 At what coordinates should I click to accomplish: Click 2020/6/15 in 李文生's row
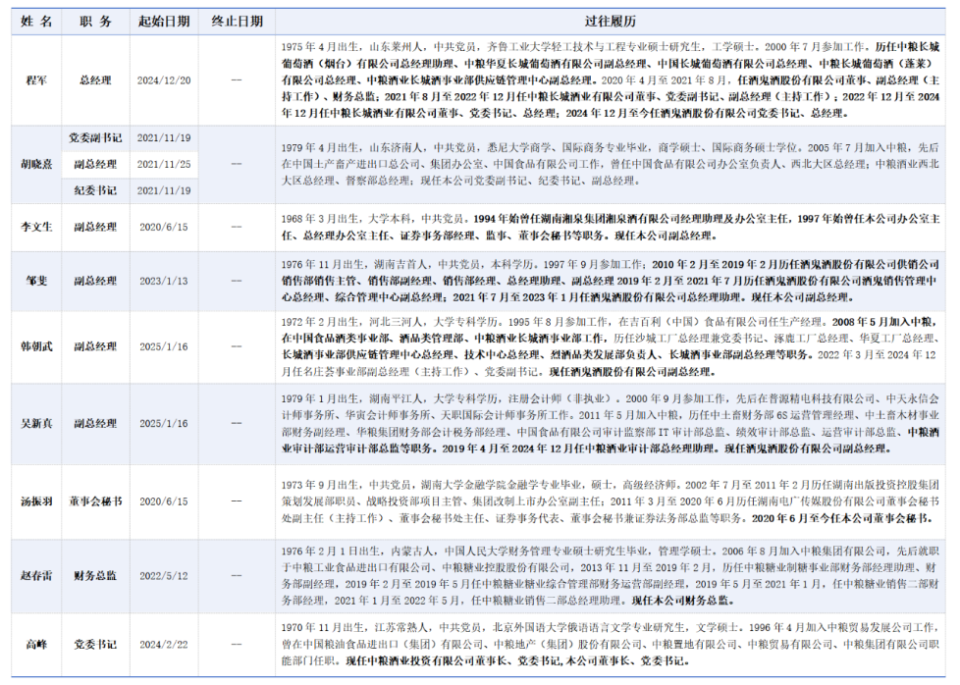(163, 226)
